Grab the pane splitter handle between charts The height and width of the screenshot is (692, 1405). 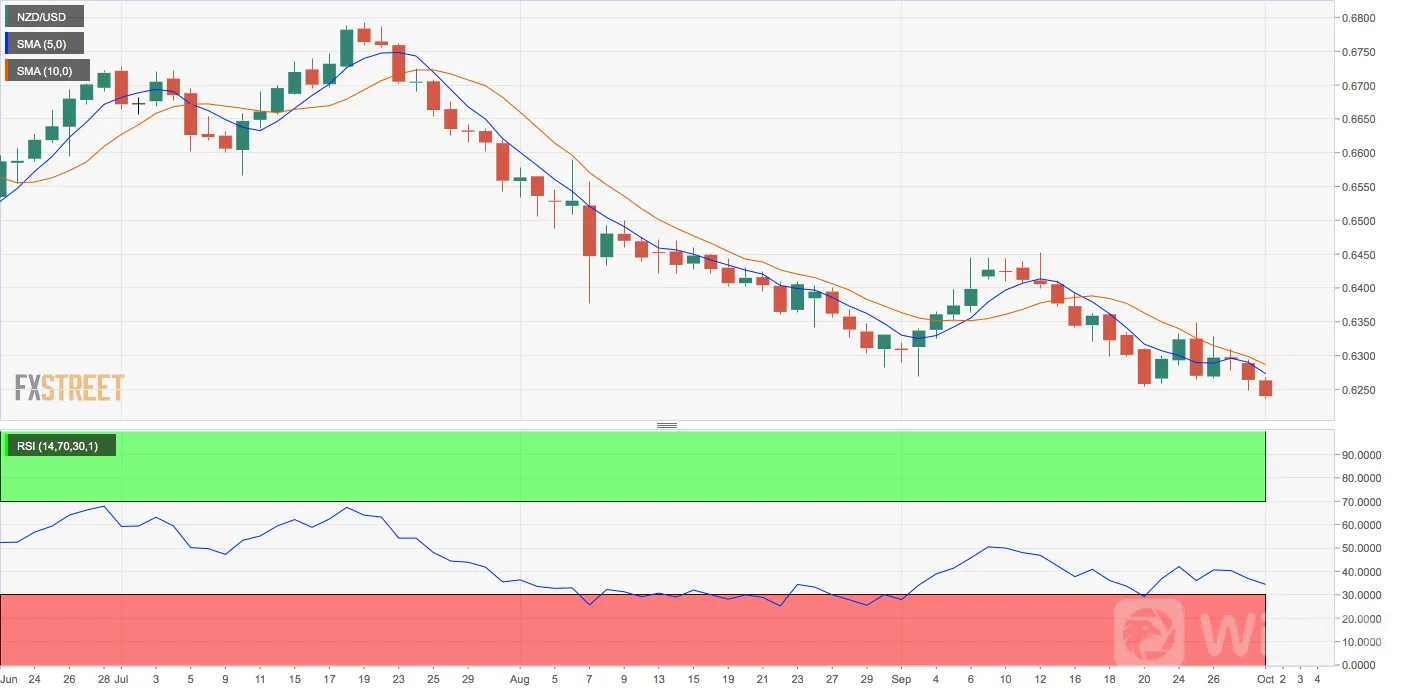(x=667, y=426)
